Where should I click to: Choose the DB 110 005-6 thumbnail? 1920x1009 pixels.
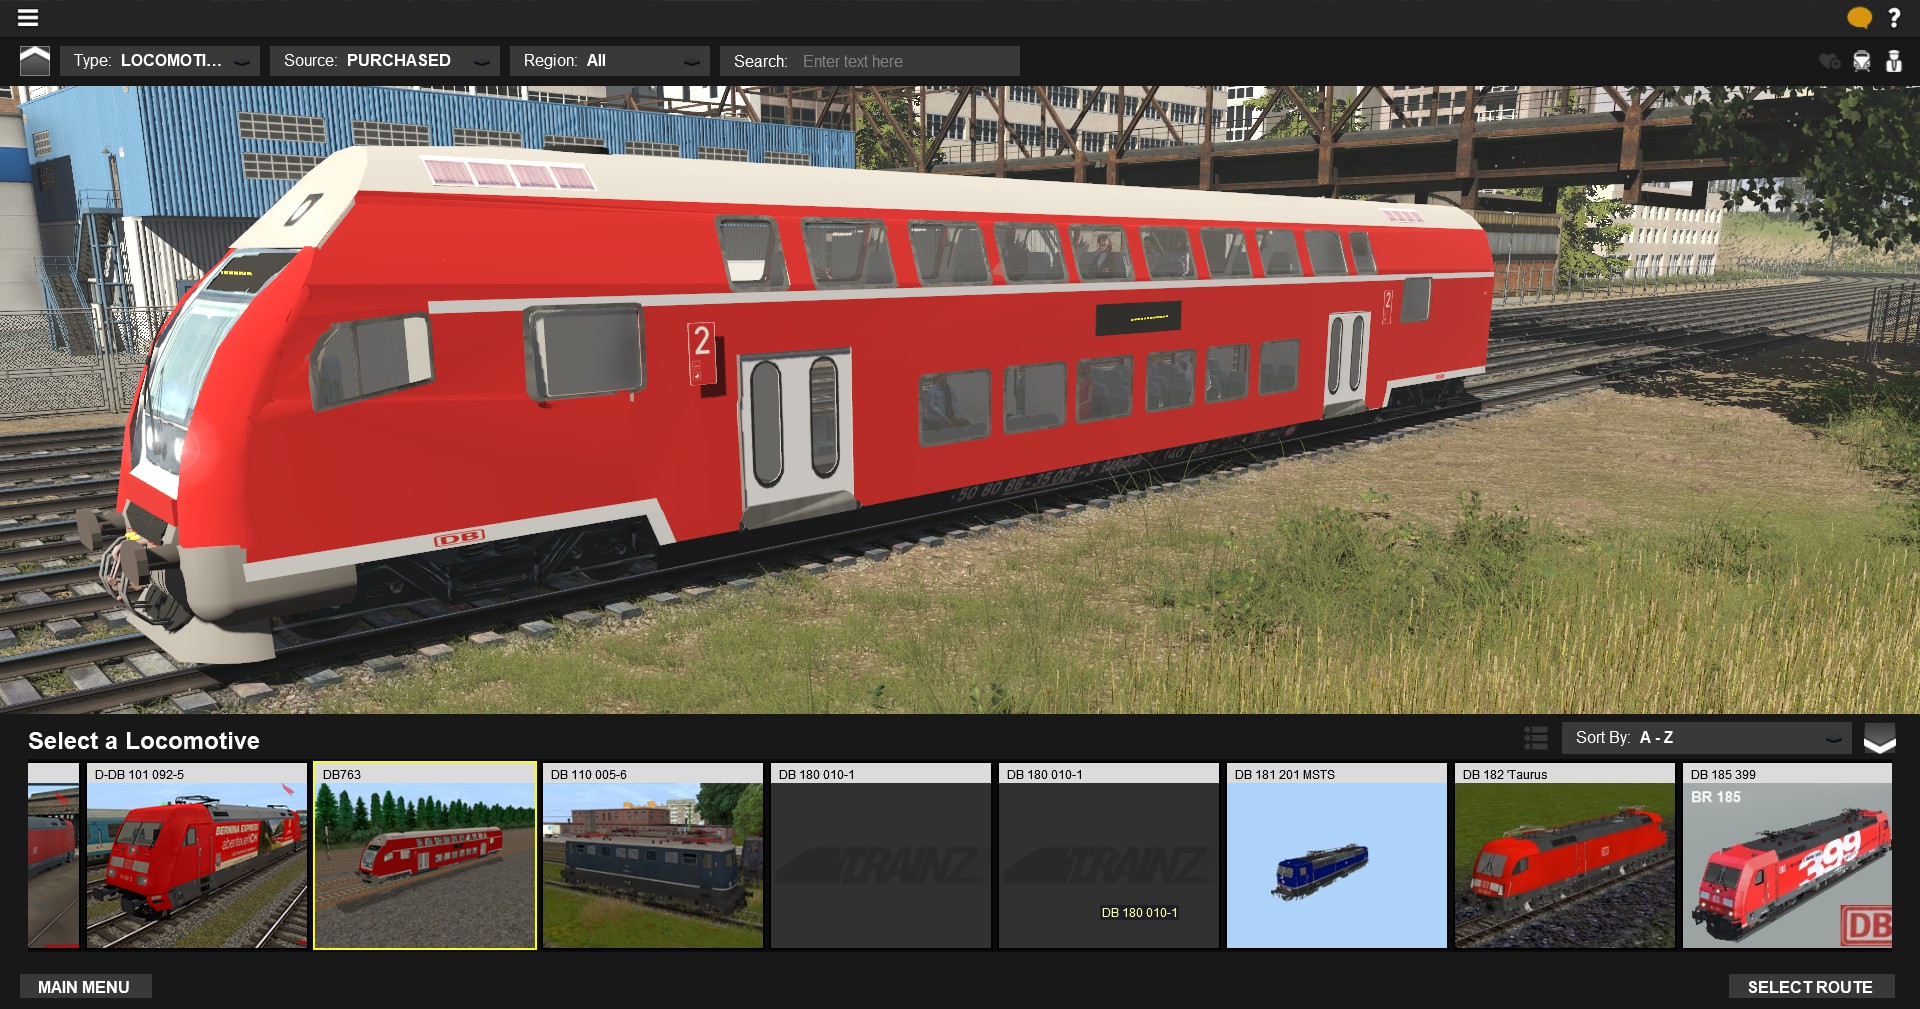(x=653, y=856)
